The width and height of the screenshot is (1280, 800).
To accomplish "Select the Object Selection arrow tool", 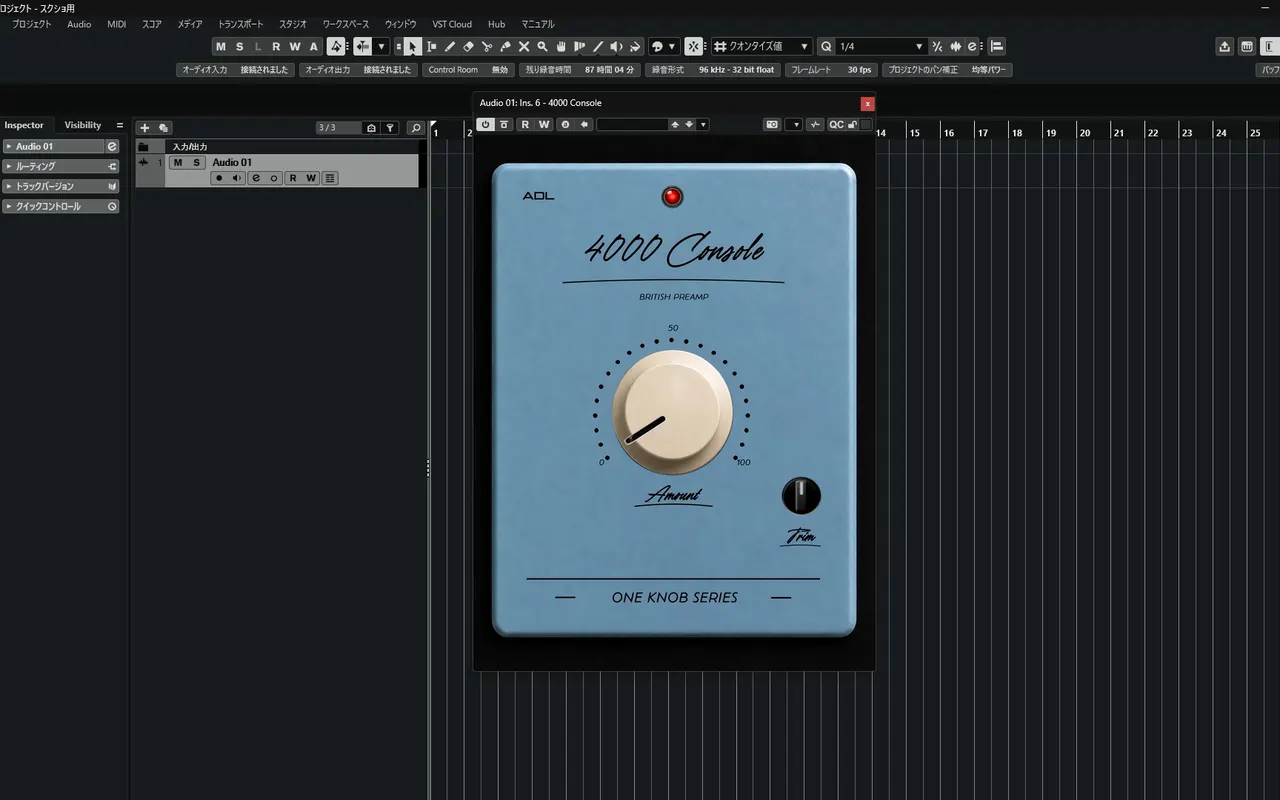I will click(412, 47).
